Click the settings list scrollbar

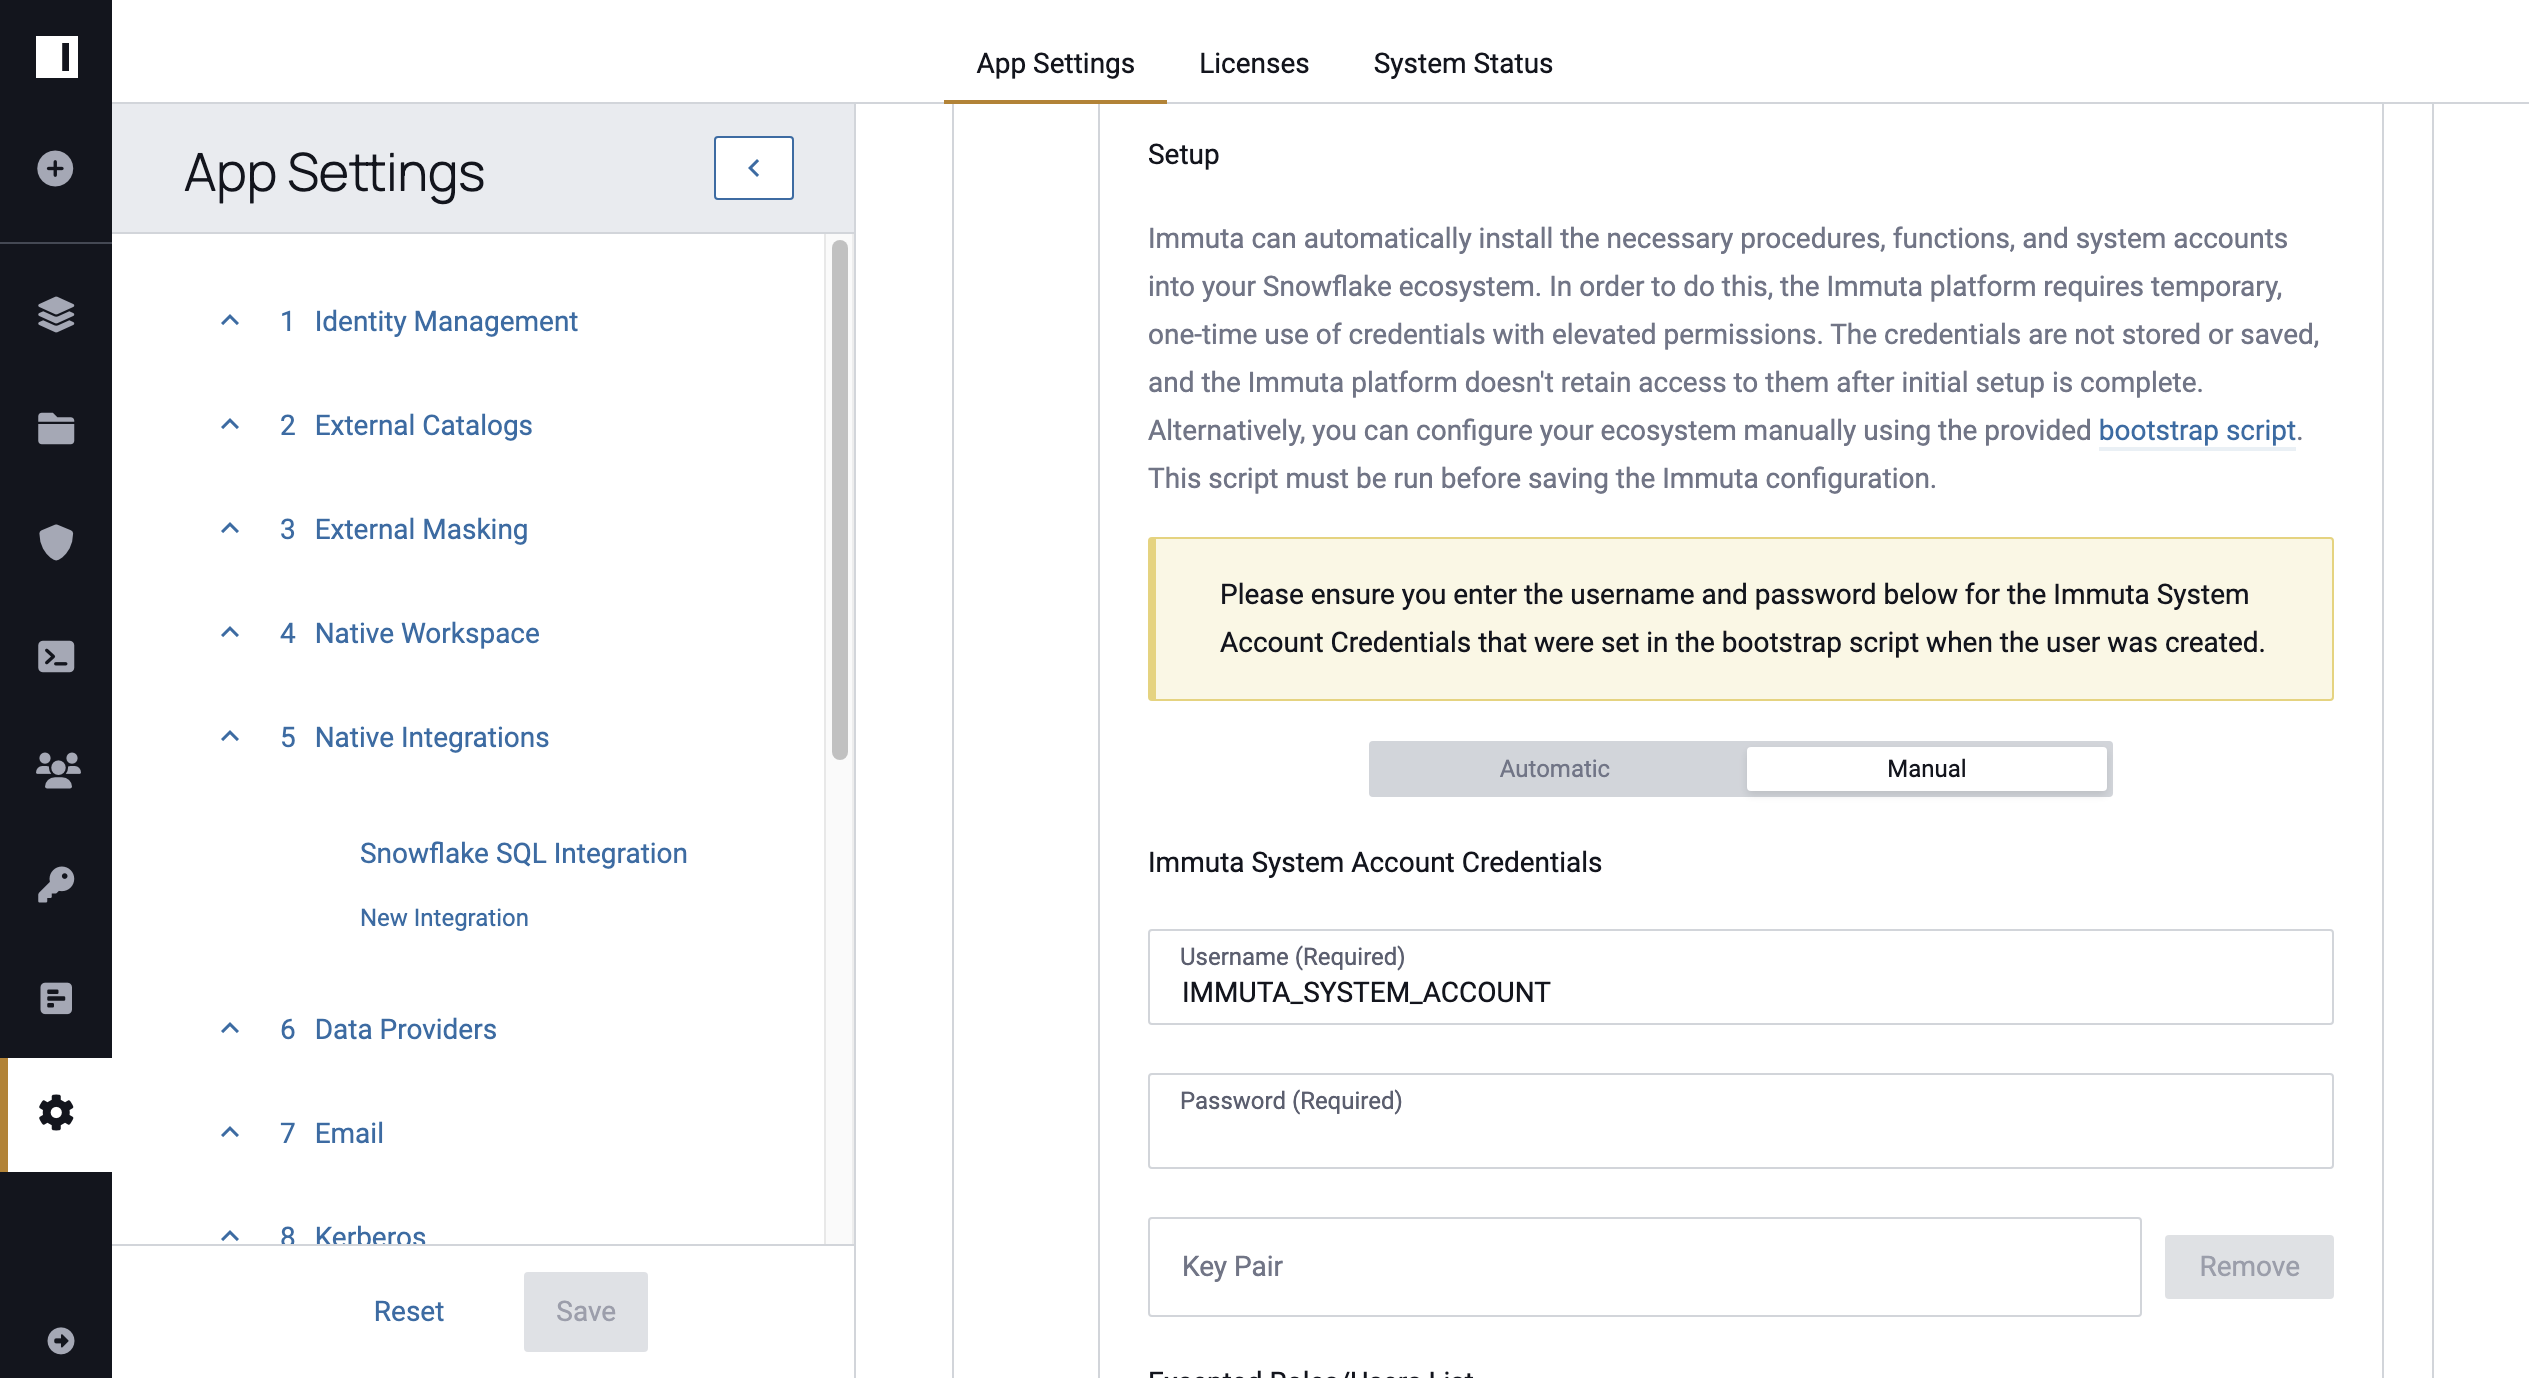840,500
